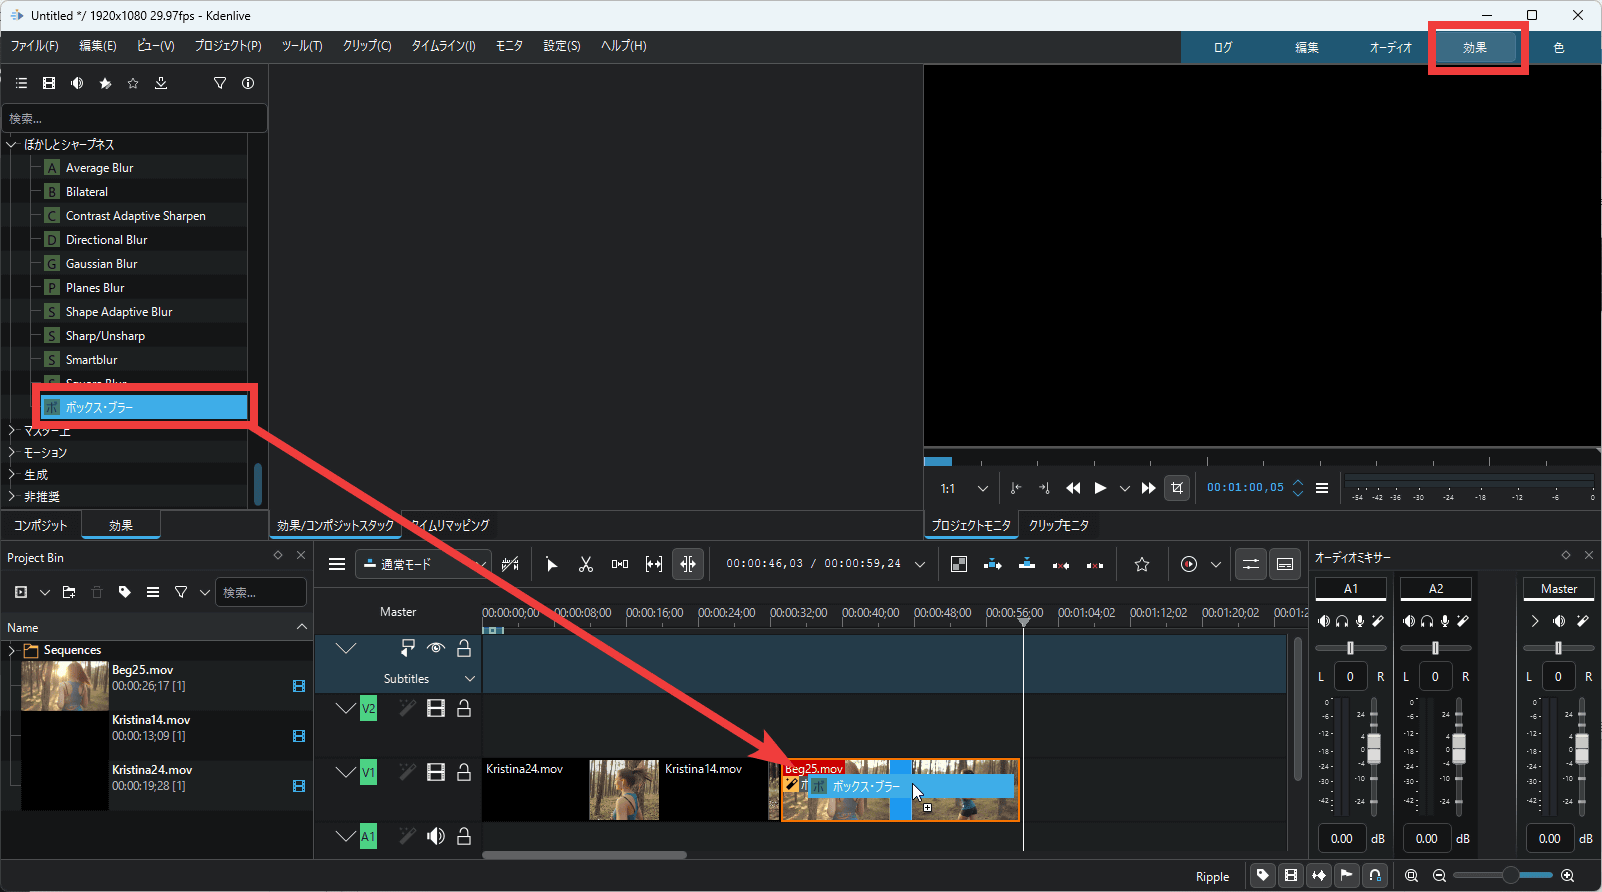Open the プロジェクト(P) menu
Viewport: 1602px width, 892px height.
(228, 46)
